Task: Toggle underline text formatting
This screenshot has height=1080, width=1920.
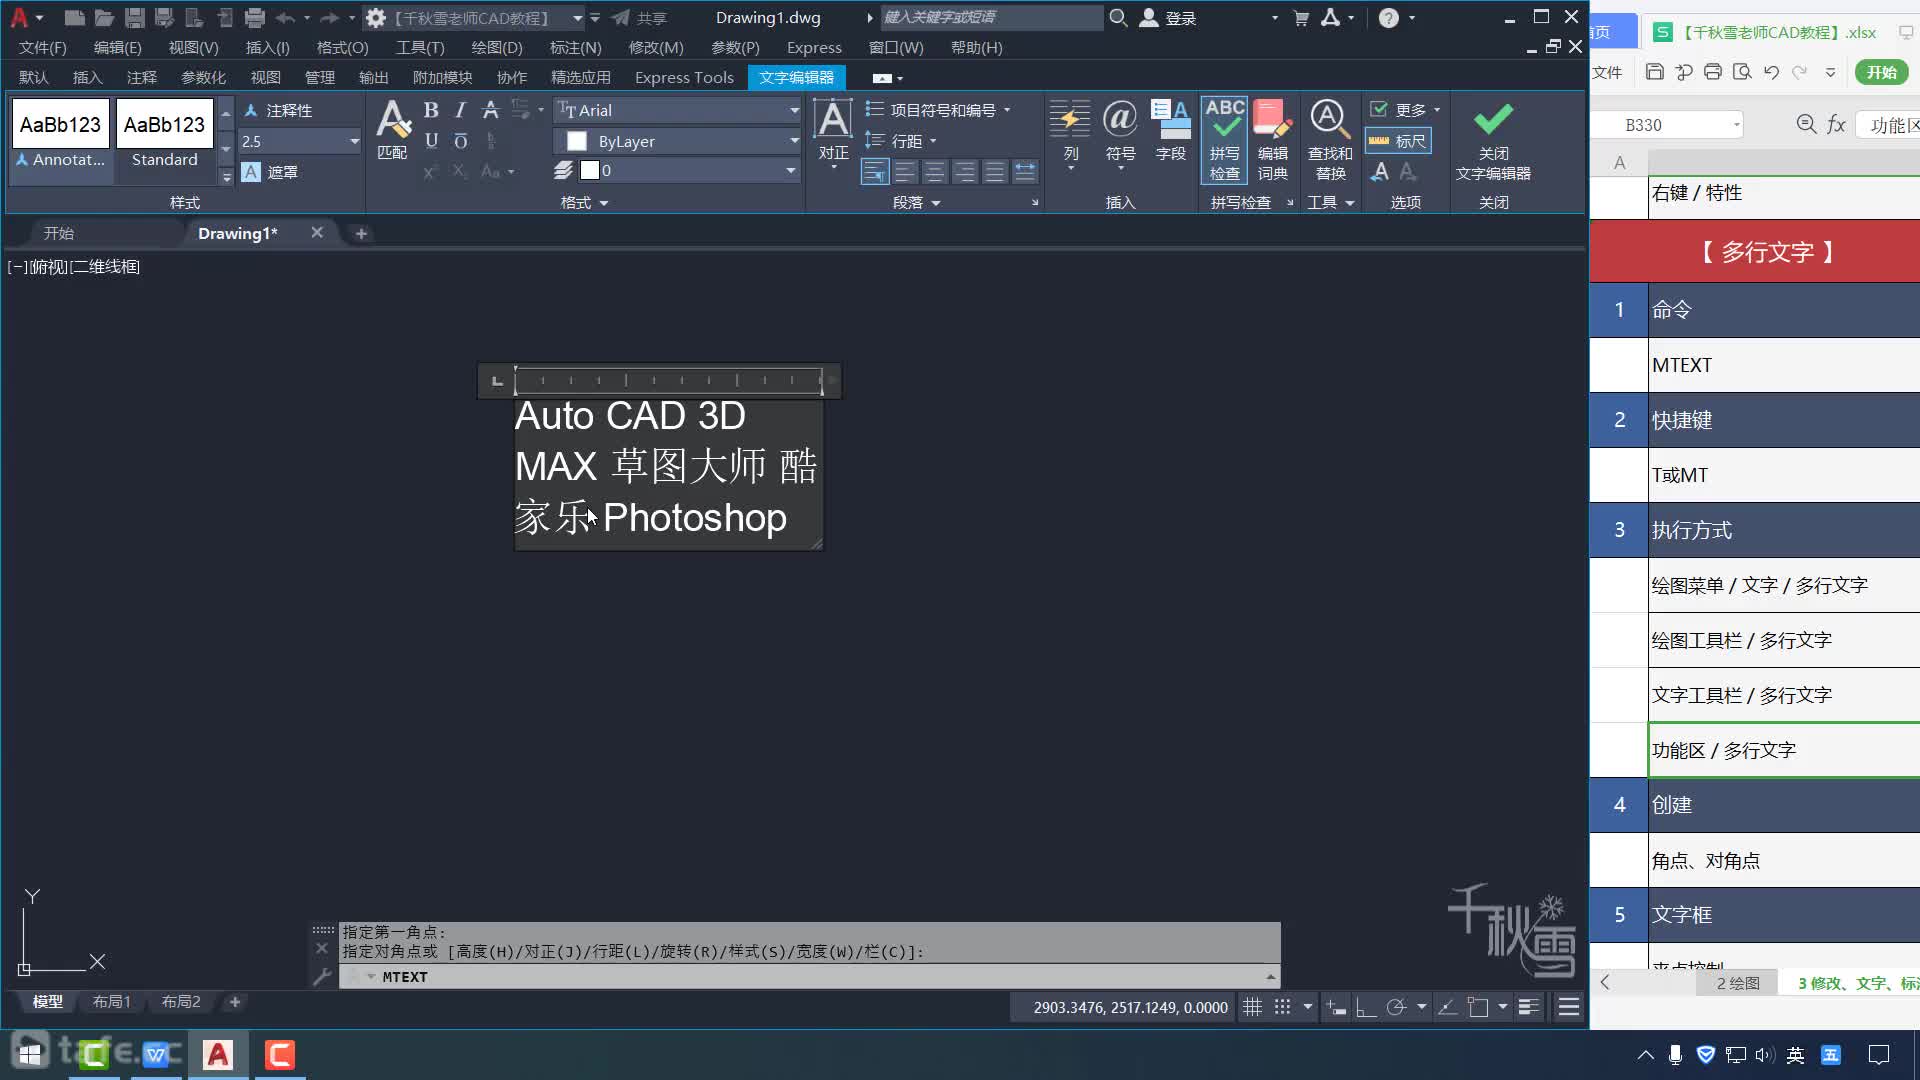Action: coord(431,141)
